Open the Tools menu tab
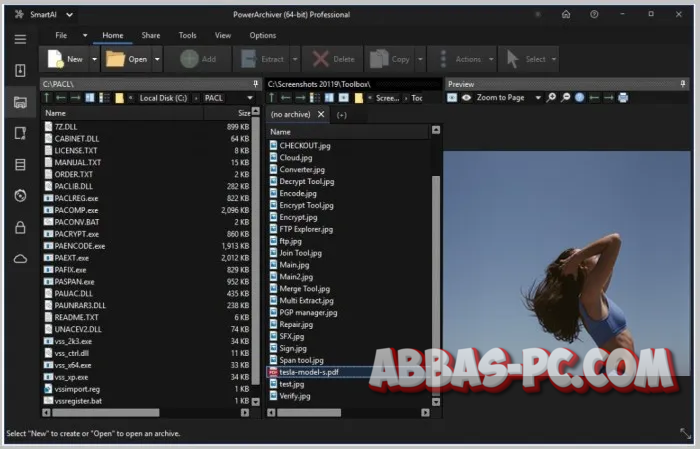 click(187, 35)
